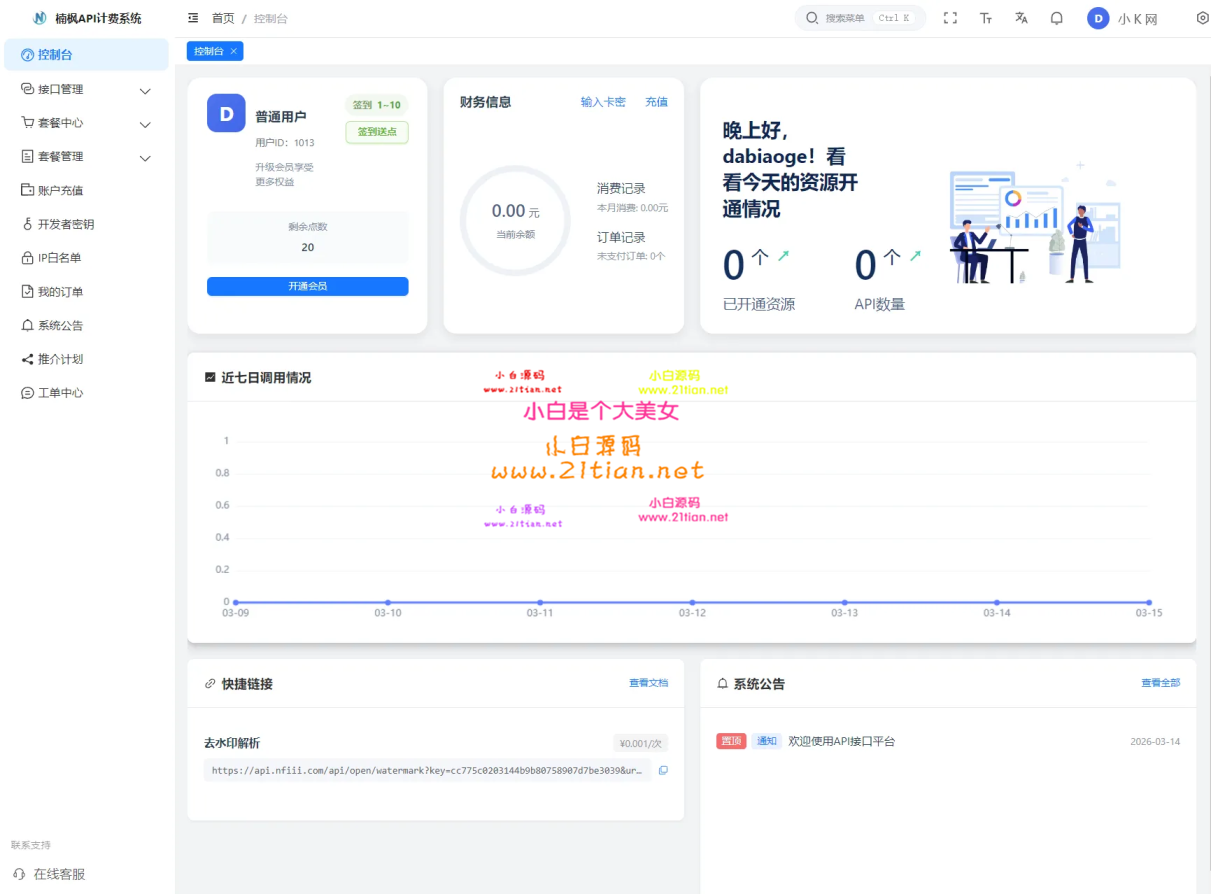1211x894 pixels.
Task: Open the 开发者密钥 menu item
Action: tap(65, 224)
